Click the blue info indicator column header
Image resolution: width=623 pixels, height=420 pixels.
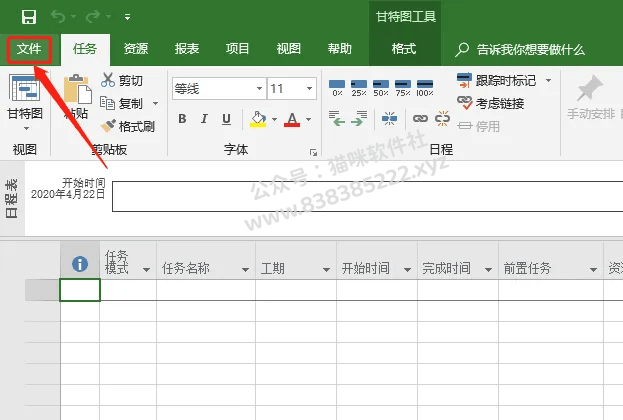click(80, 264)
